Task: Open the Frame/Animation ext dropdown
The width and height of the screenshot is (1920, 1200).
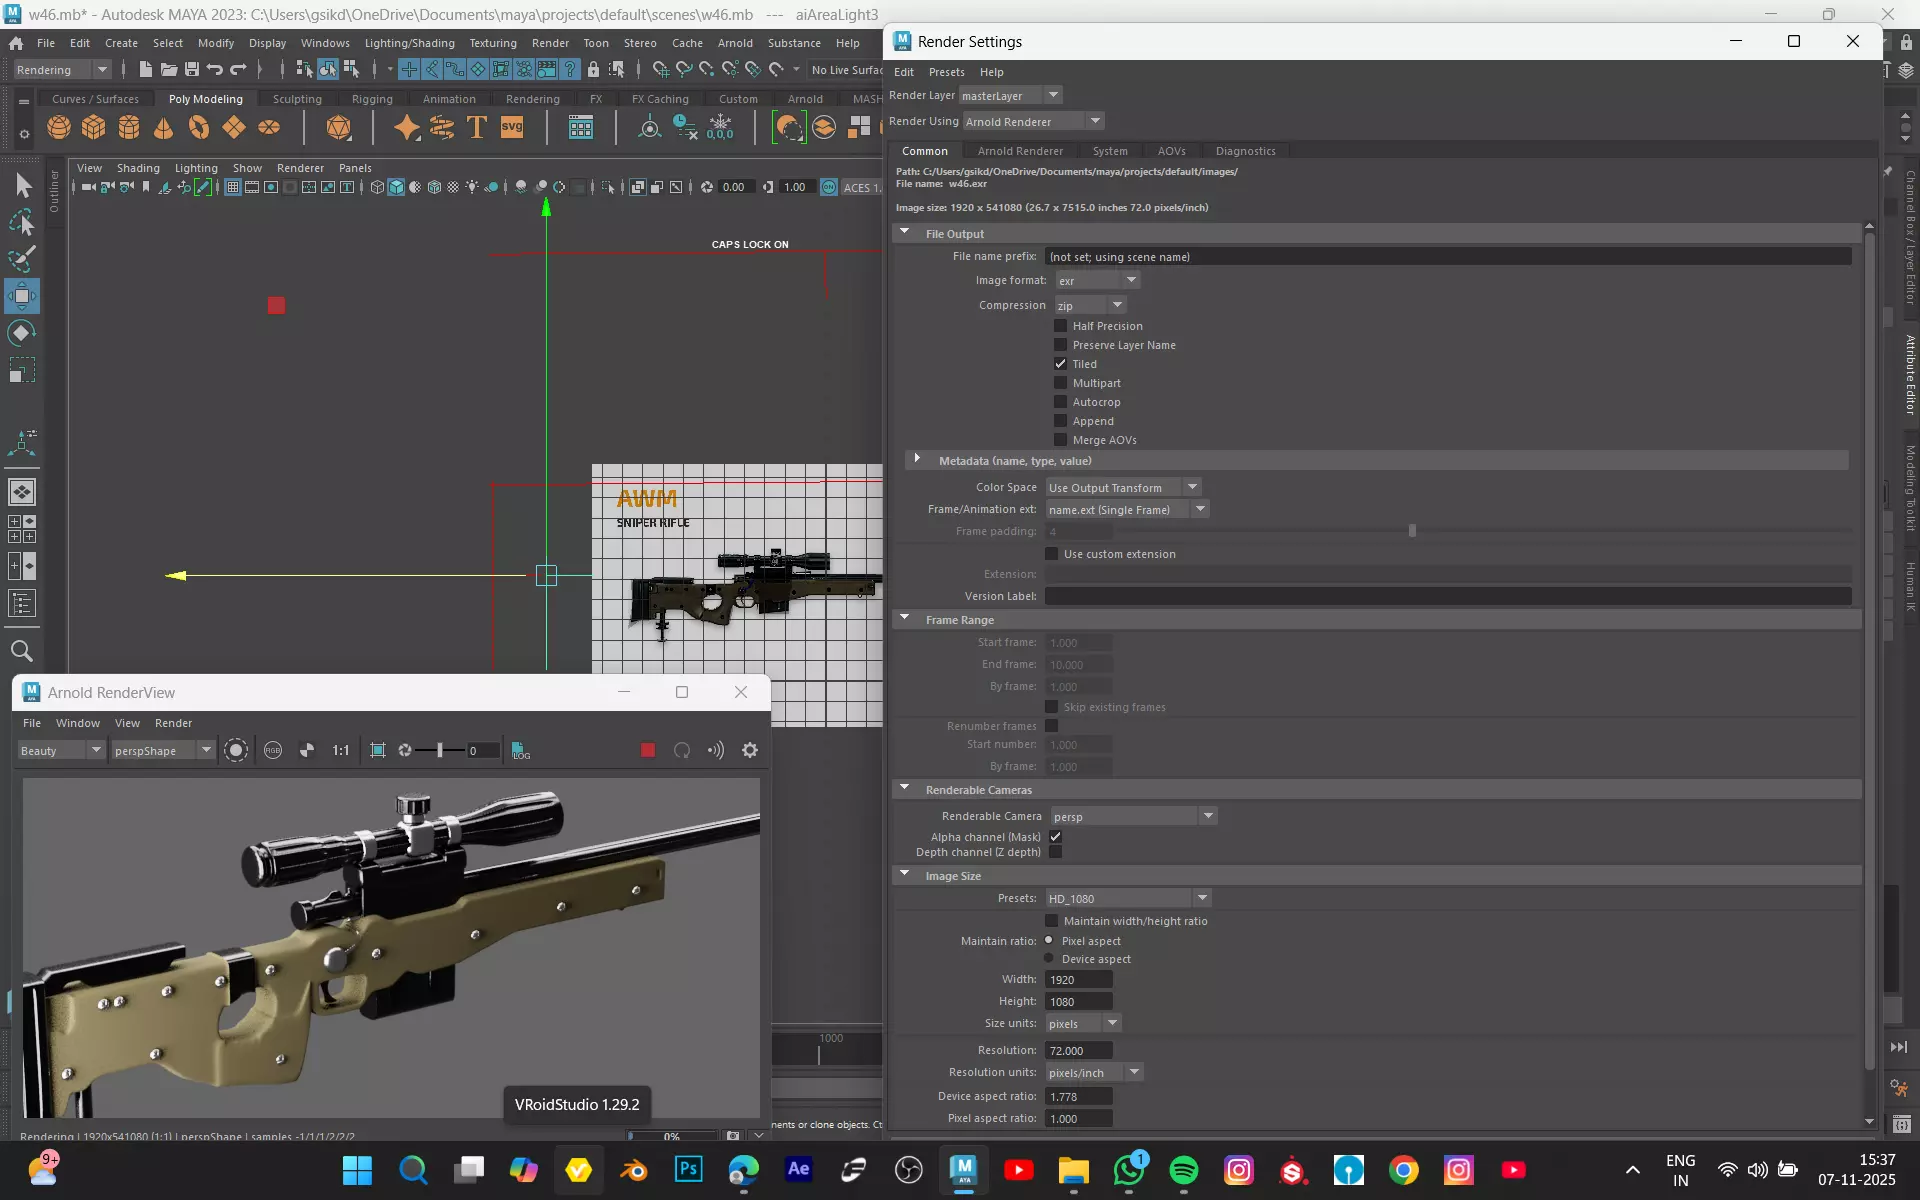Action: (x=1128, y=510)
